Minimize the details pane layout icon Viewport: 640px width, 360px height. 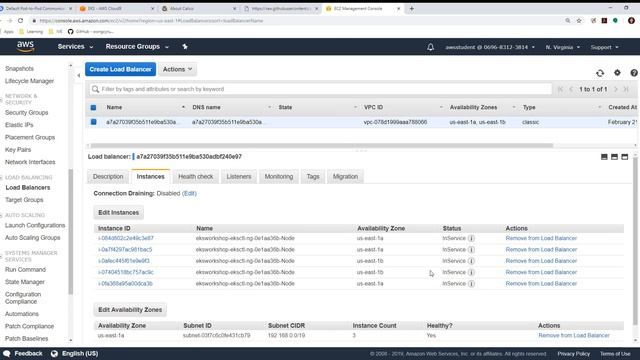[604, 157]
